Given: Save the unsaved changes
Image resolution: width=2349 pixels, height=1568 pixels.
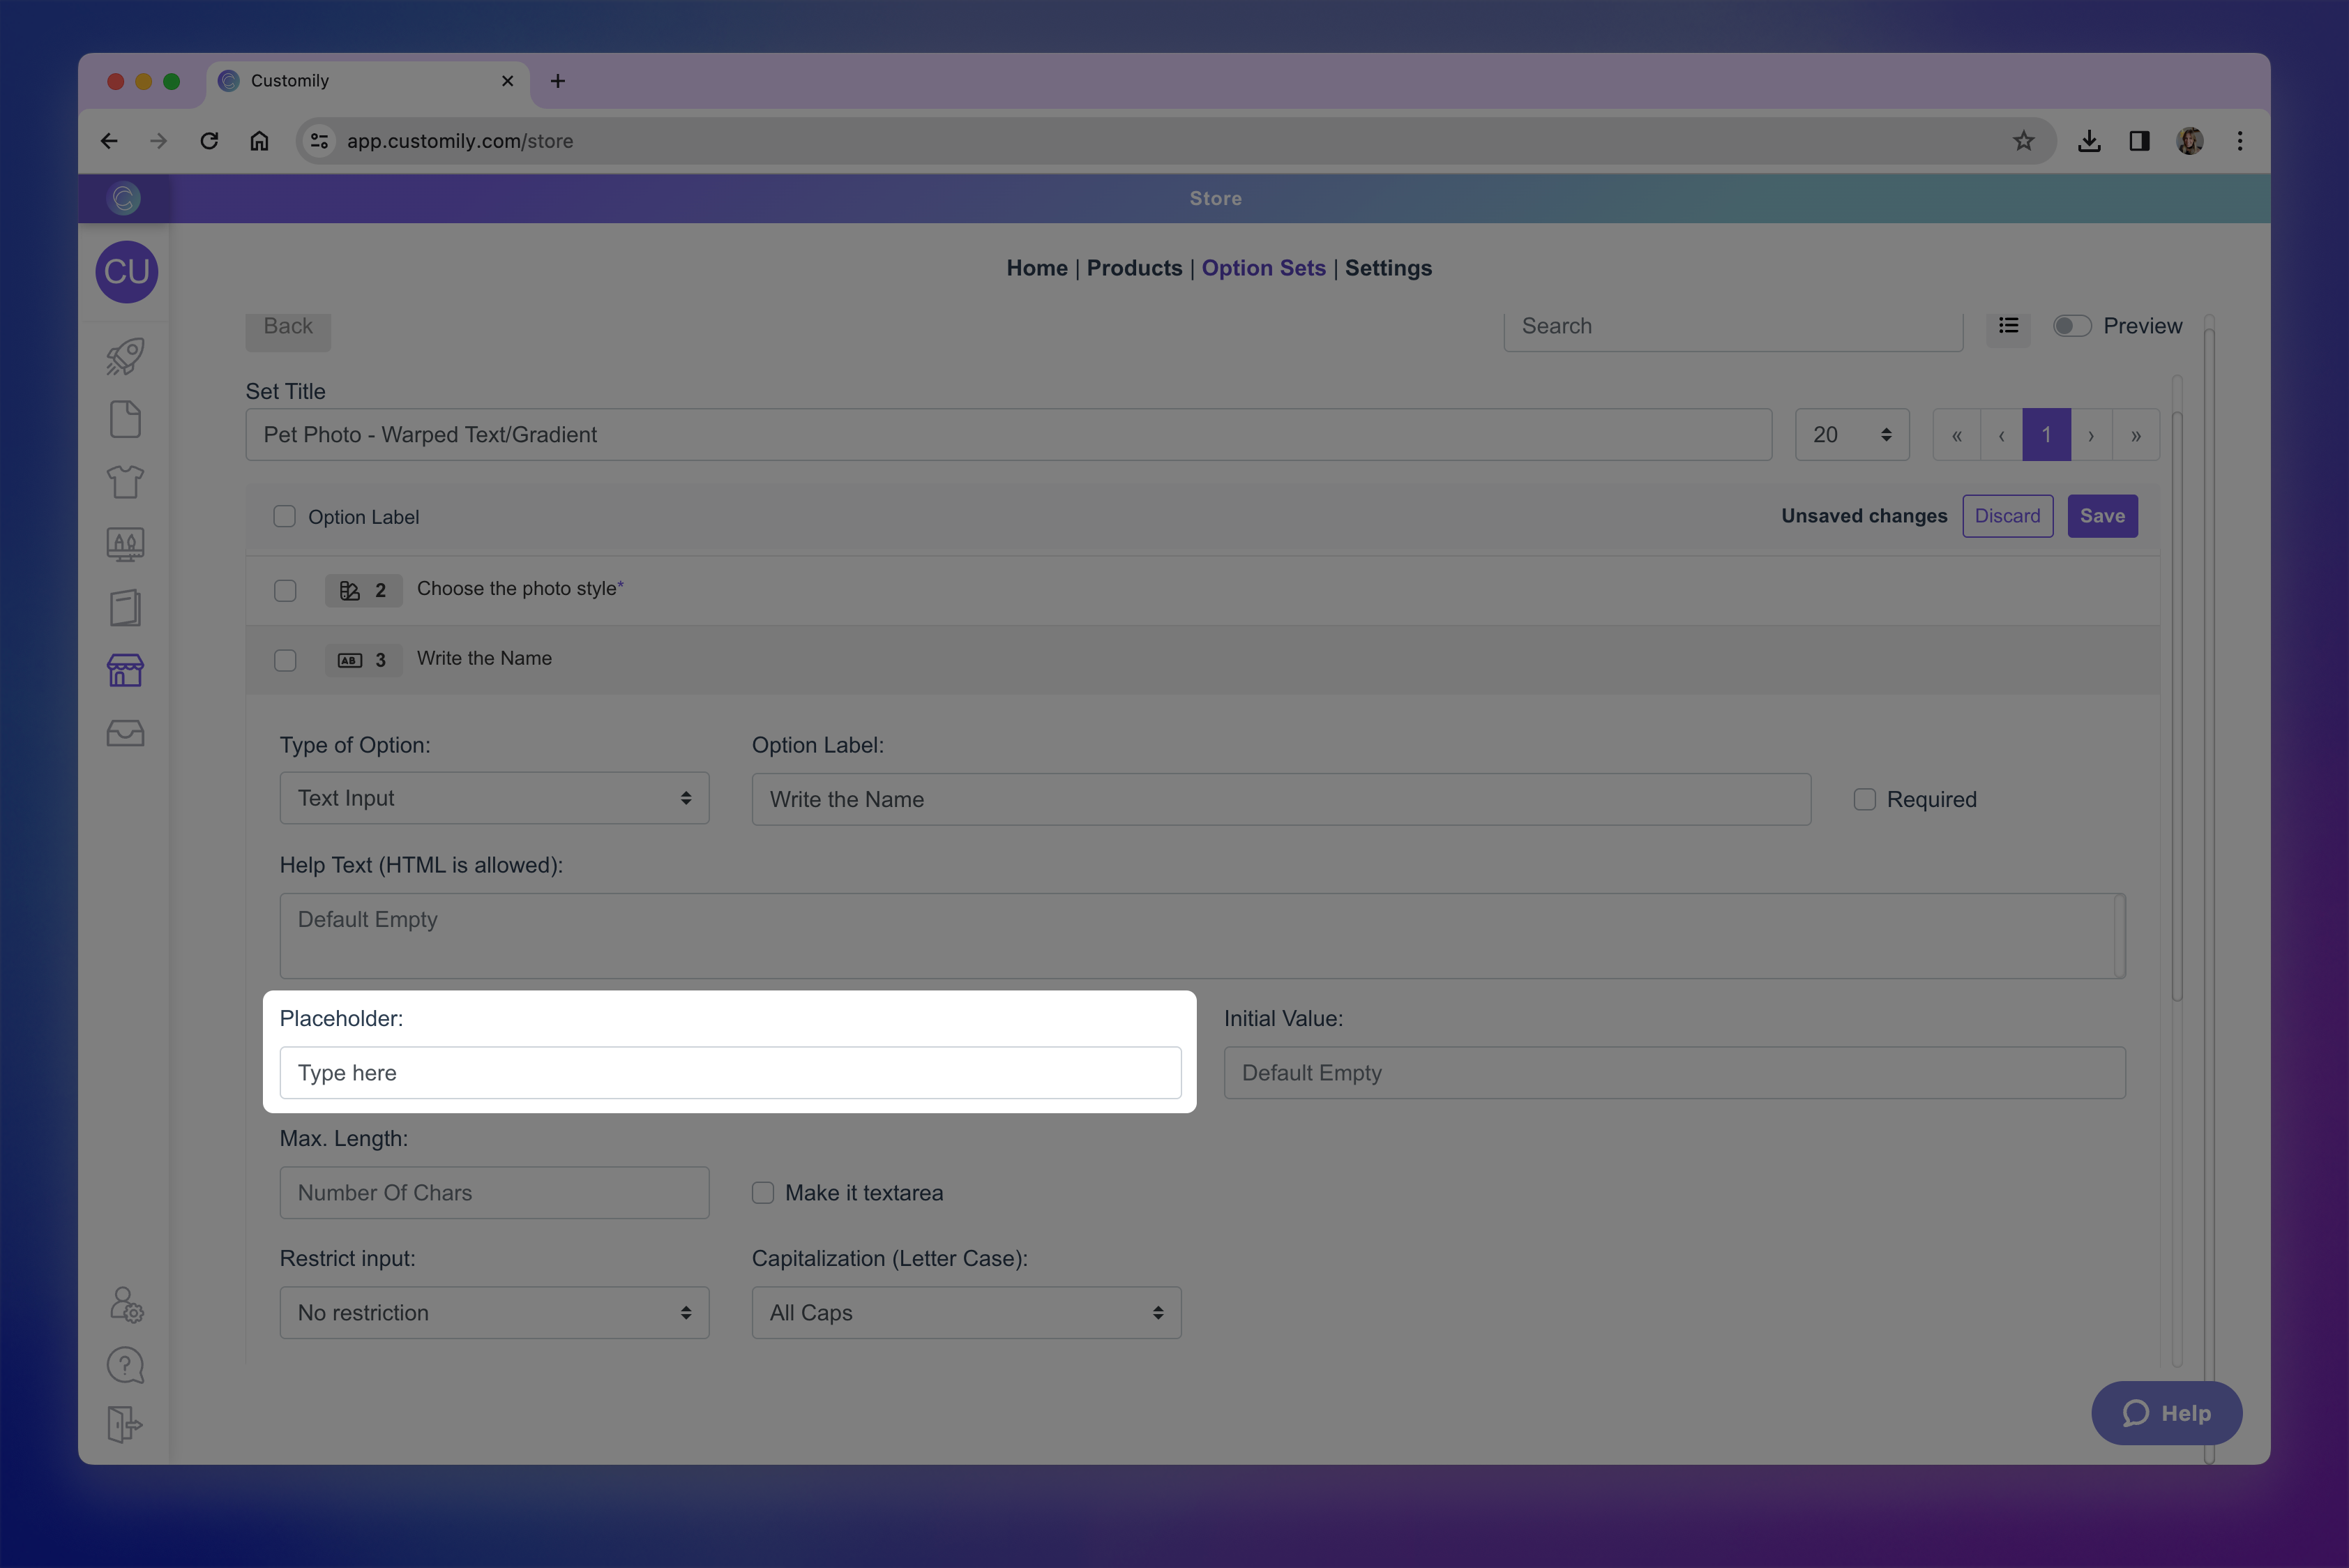Looking at the screenshot, I should point(2102,516).
